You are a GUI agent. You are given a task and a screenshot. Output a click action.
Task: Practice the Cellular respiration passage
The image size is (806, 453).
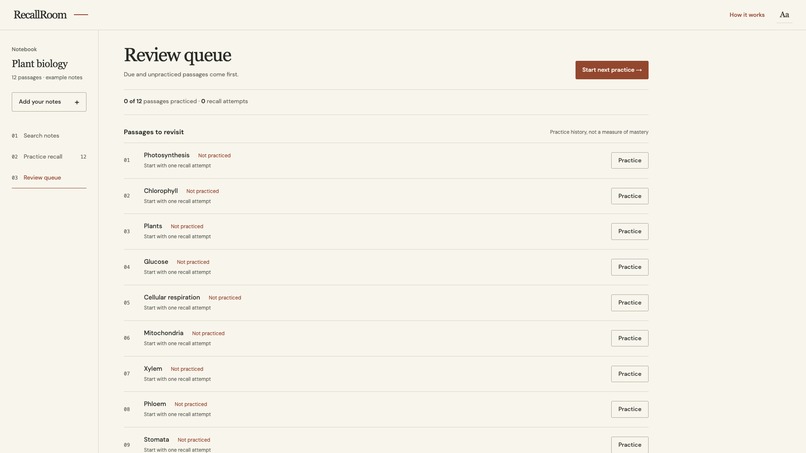tap(630, 303)
